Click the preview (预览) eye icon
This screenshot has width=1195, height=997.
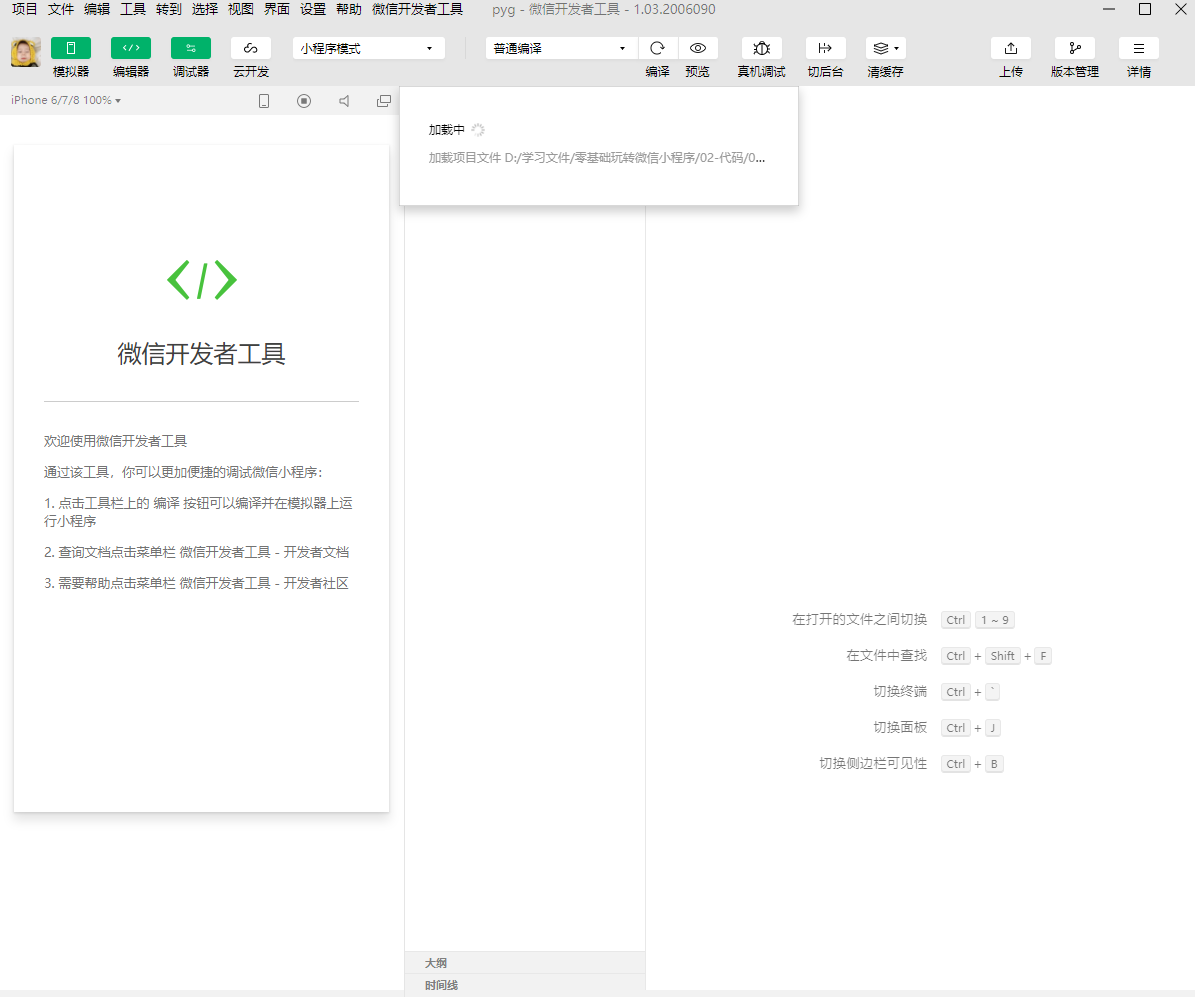[697, 48]
